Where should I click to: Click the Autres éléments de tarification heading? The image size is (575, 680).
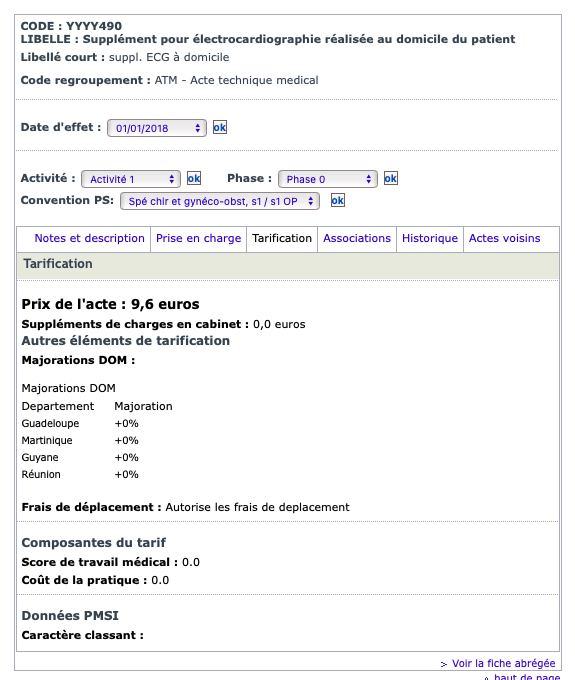click(126, 341)
